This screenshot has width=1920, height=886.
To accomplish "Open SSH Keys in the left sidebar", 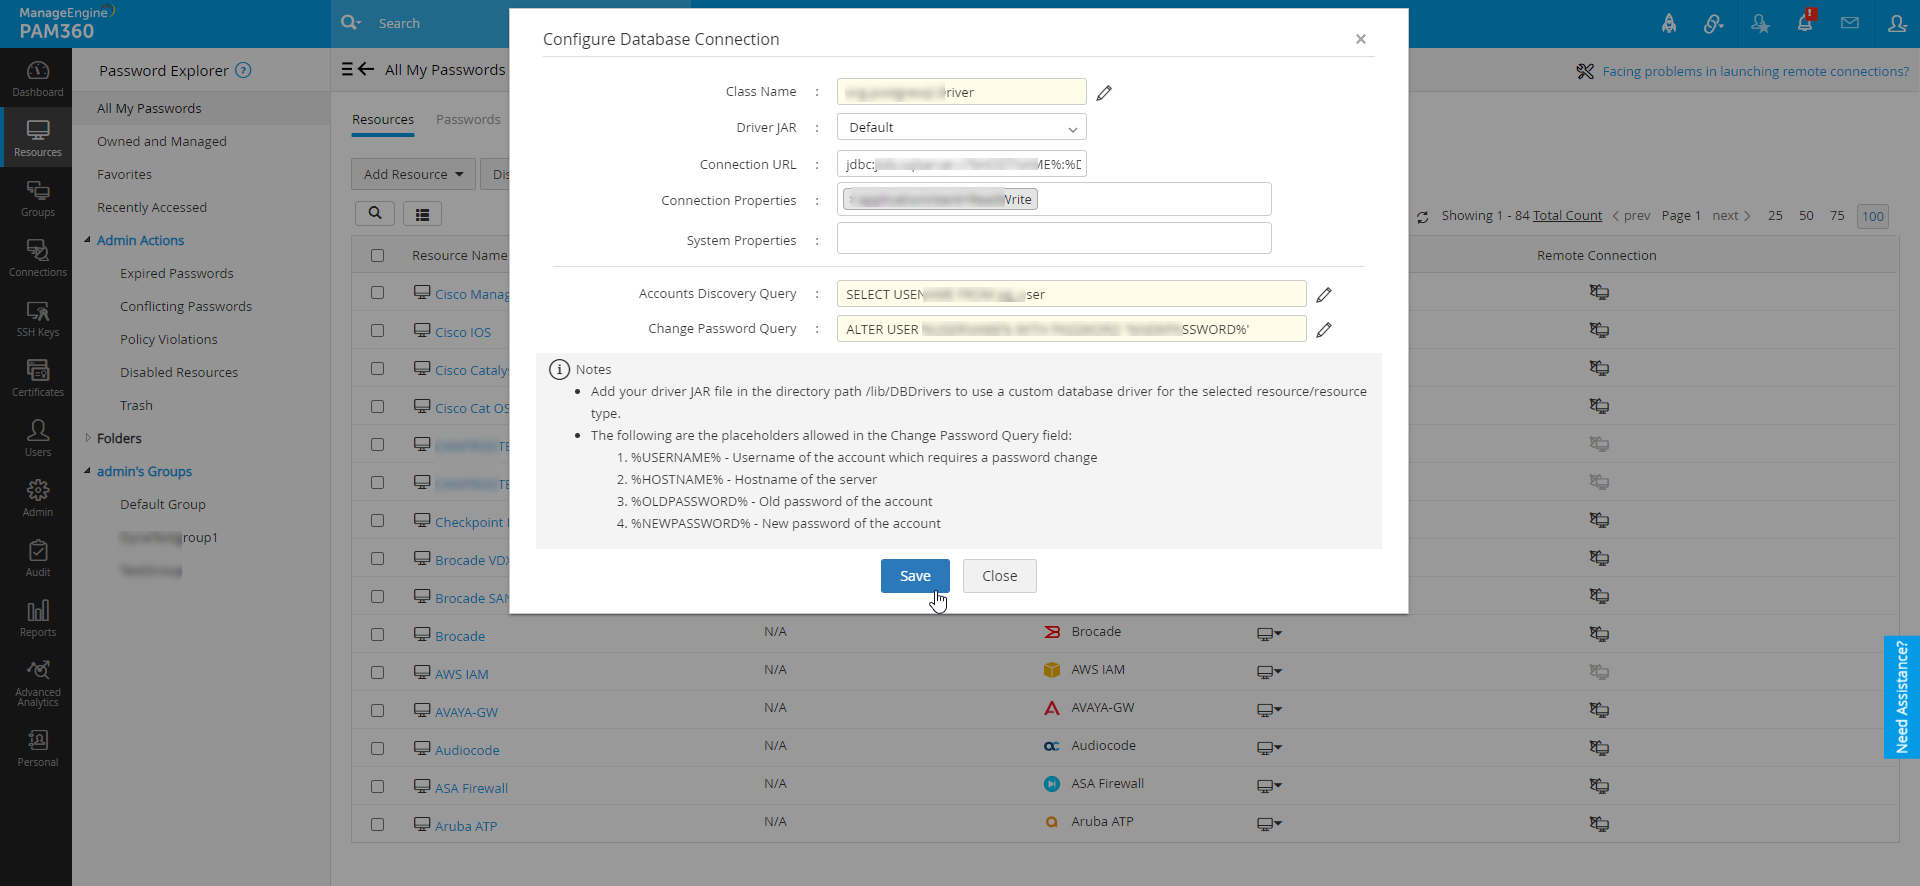I will tap(38, 318).
